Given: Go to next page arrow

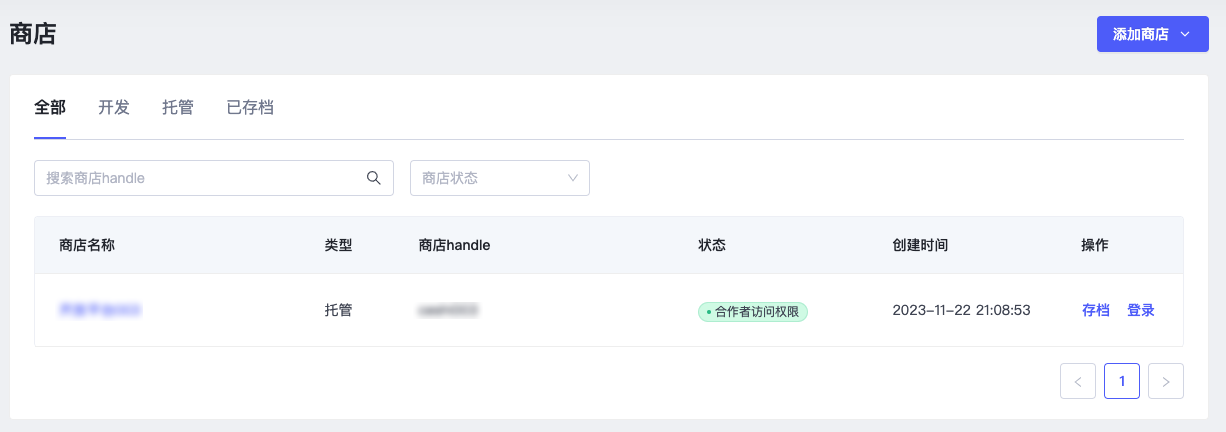Looking at the screenshot, I should pos(1166,381).
